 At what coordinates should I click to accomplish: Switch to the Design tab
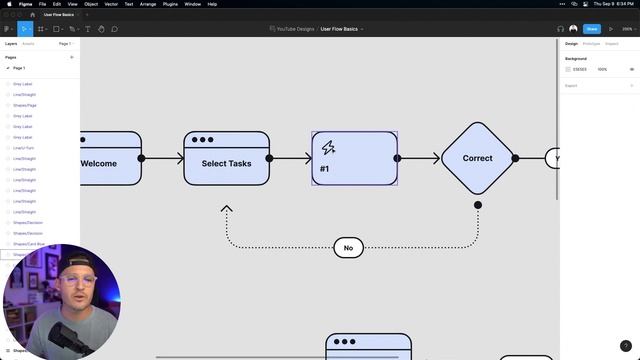pos(571,44)
